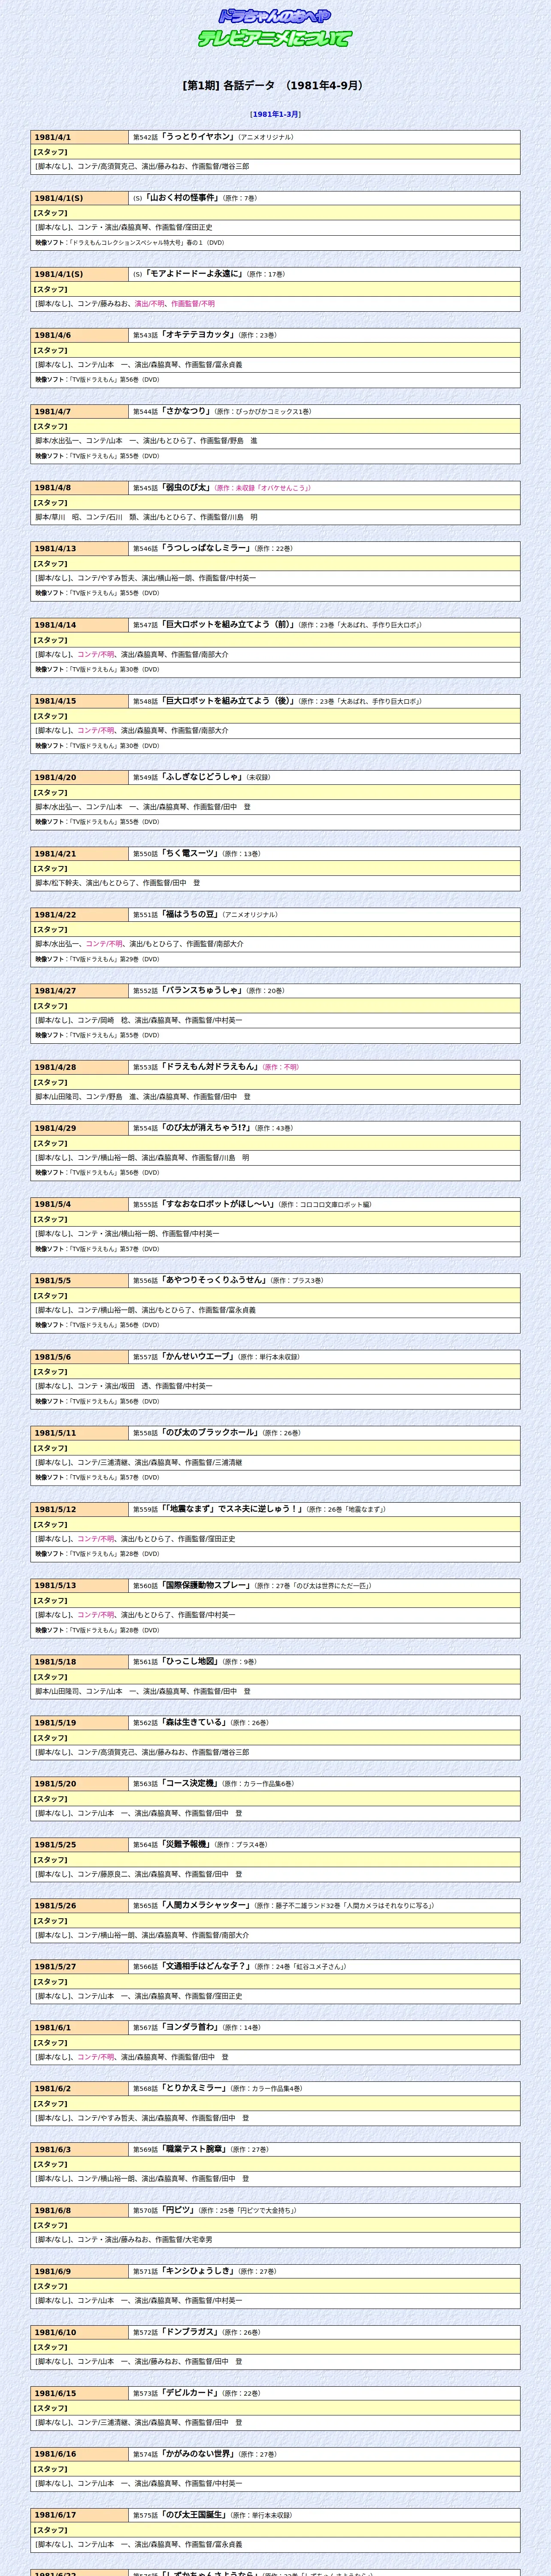
Task: Click episode title ひっこし地図
Action: click(190, 1662)
